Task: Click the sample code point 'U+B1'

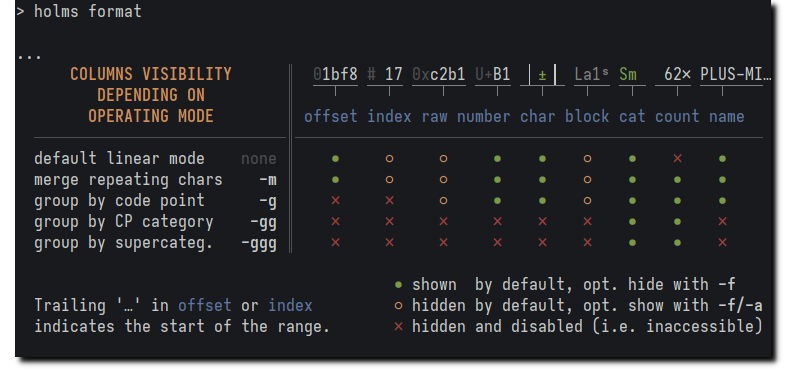Action: pos(493,75)
